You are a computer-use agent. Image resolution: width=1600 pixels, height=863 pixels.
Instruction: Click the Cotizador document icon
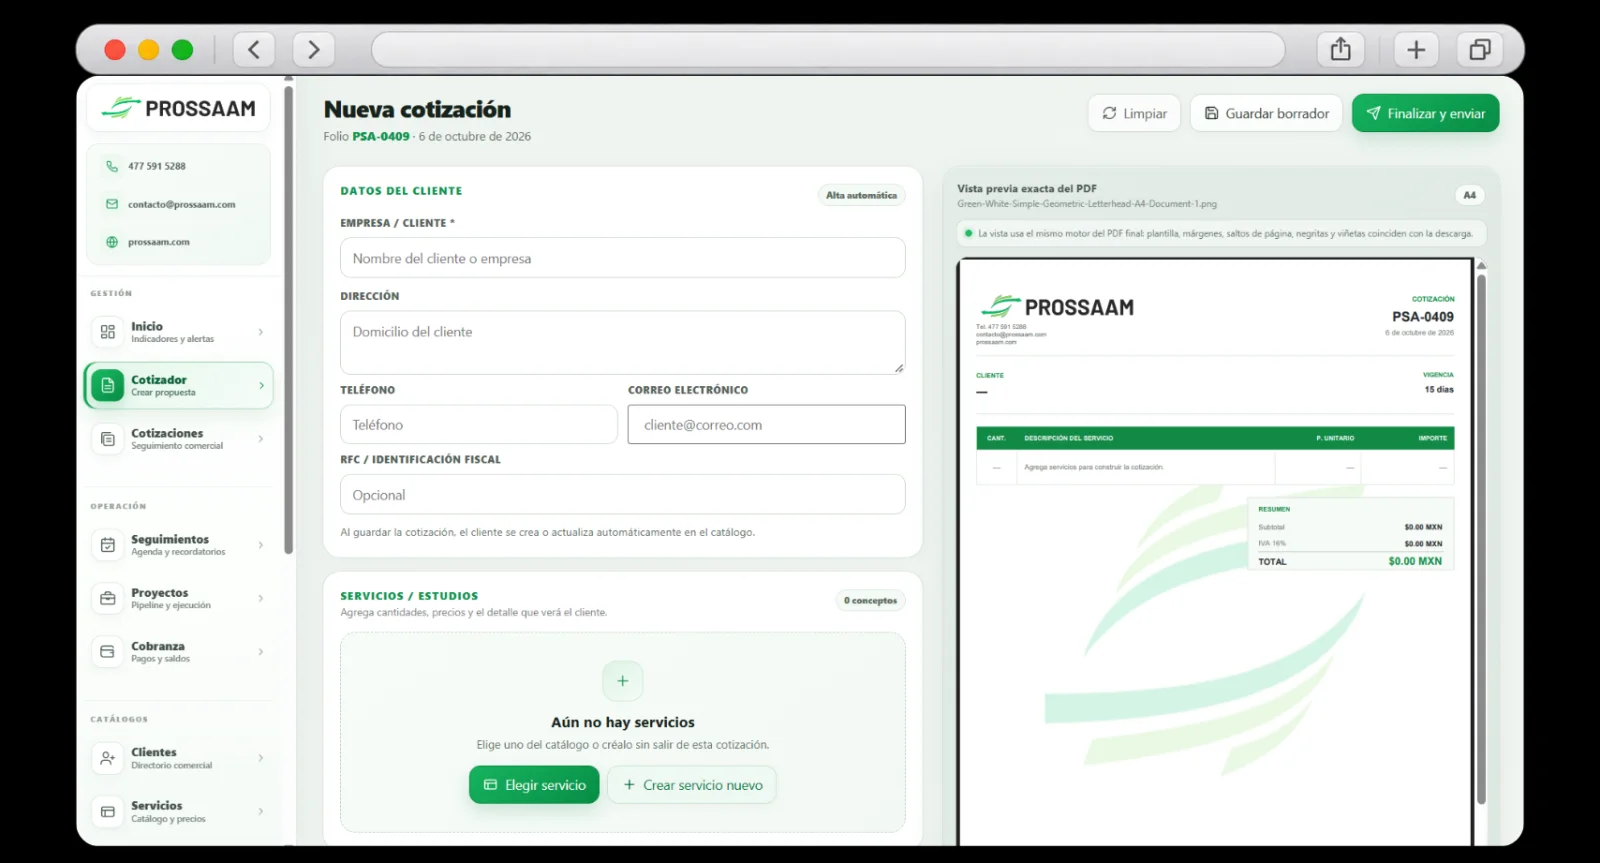point(108,385)
